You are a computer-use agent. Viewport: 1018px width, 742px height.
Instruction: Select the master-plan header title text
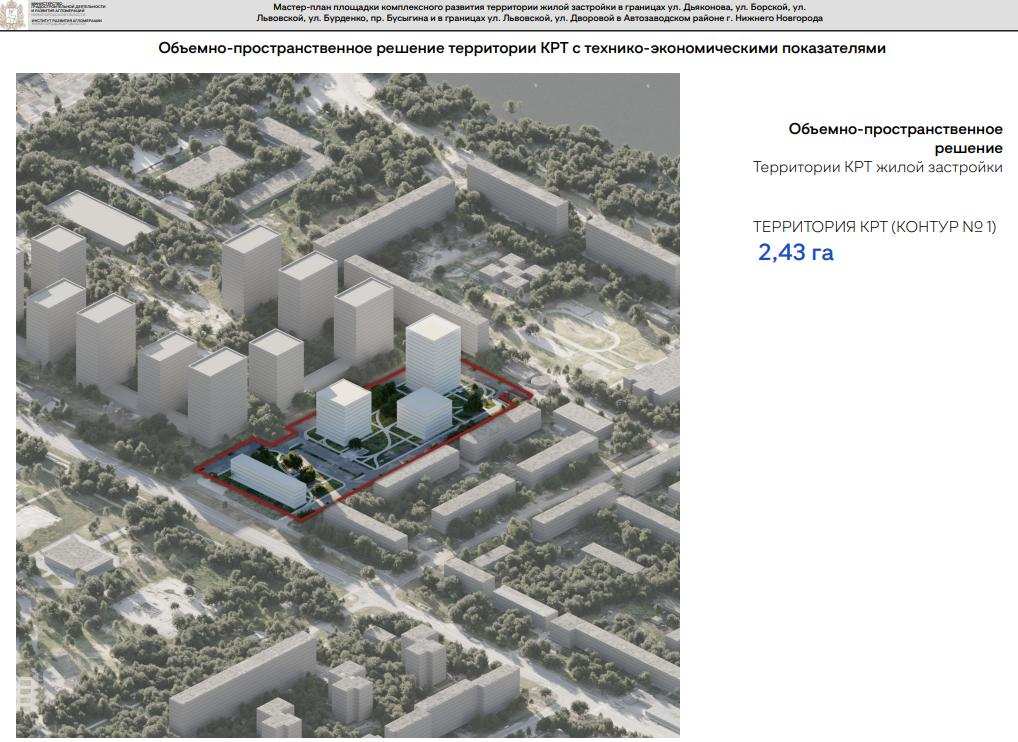tap(540, 13)
